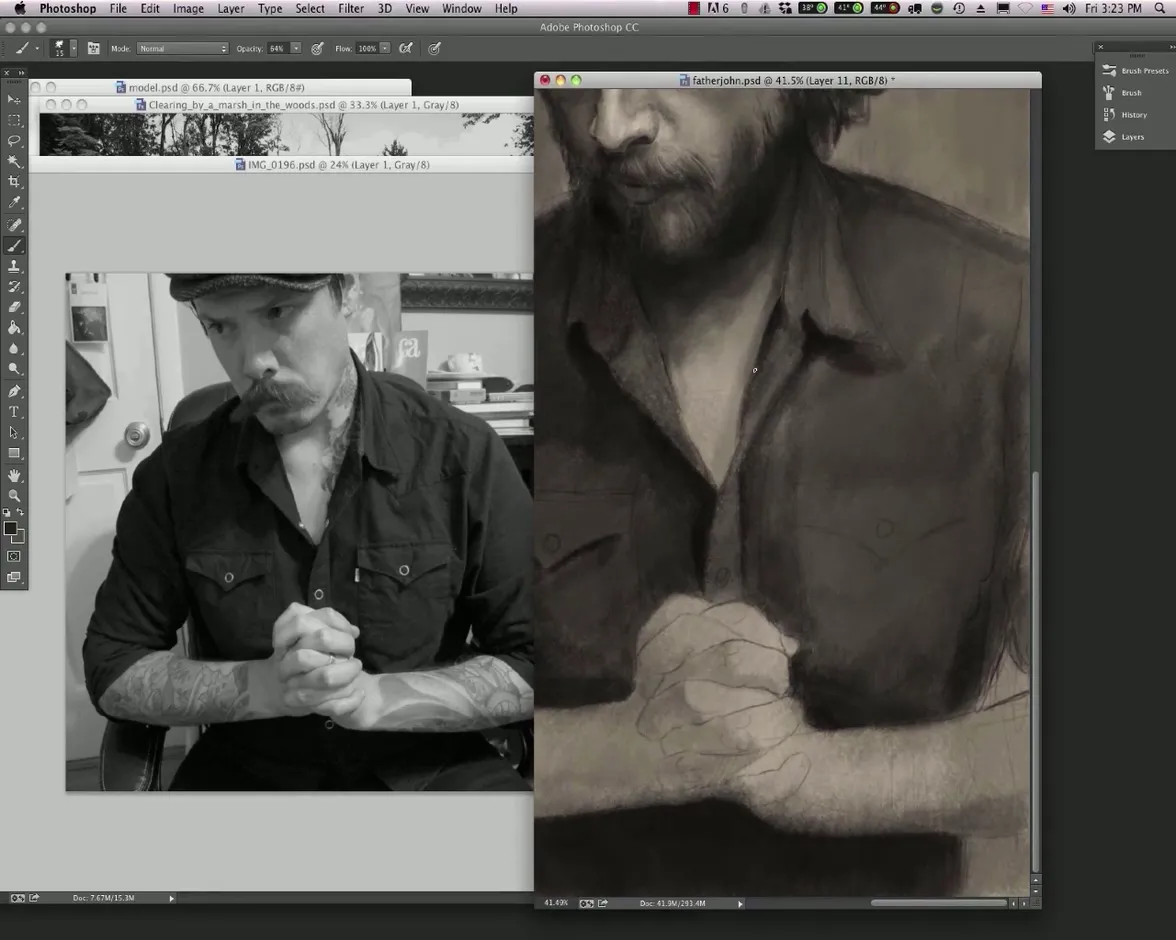The width and height of the screenshot is (1176, 940).
Task: Click the fatherjohn.psd zoom percentage field
Action: [555, 903]
